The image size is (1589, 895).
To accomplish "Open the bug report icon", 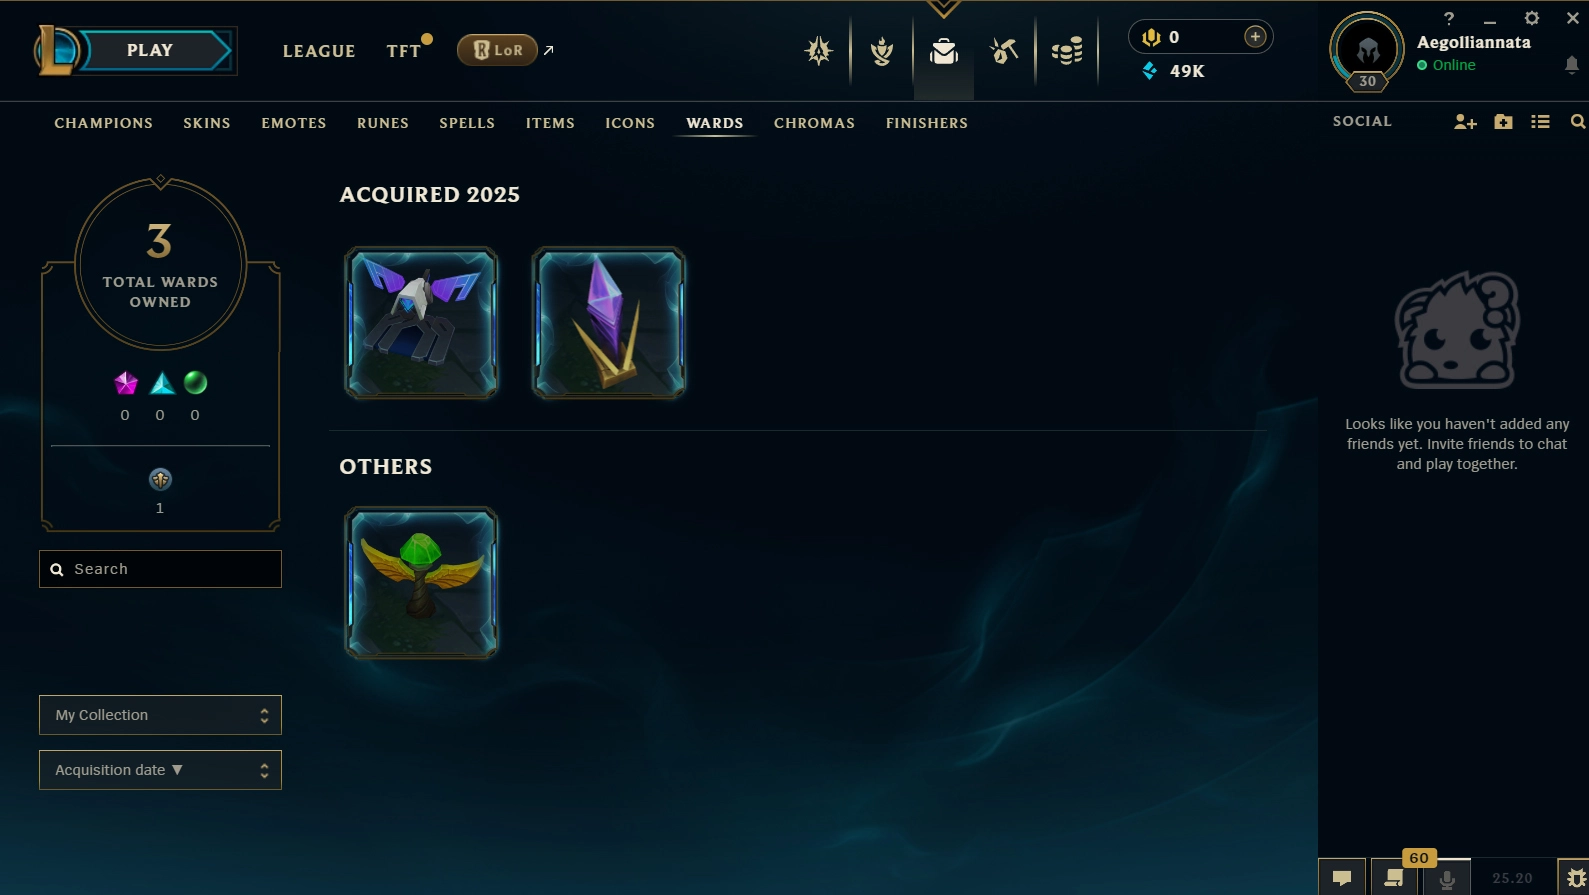I will (x=1576, y=878).
